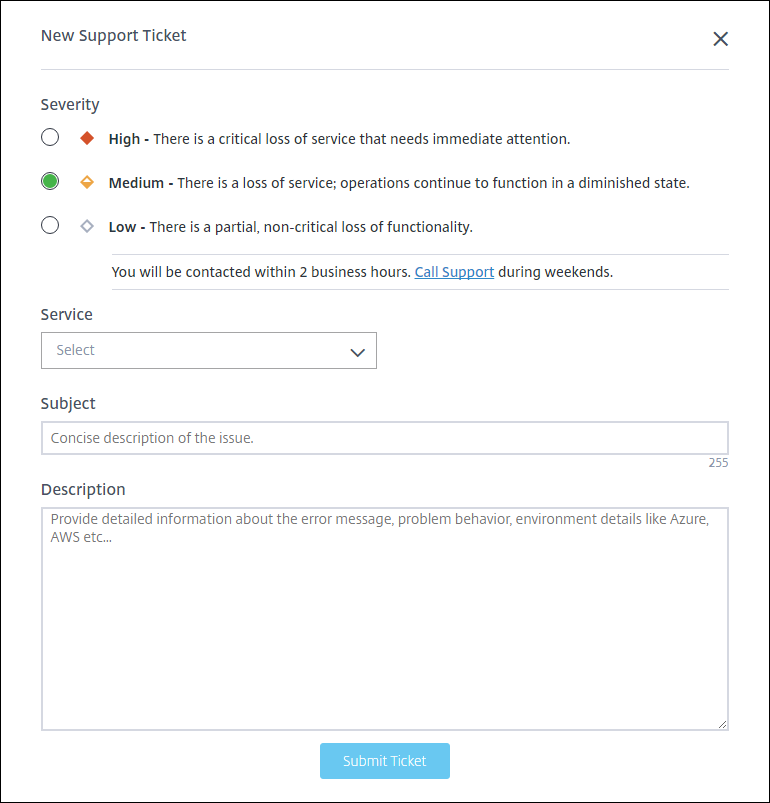Select the High severity radio button
Image resolution: width=770 pixels, height=803 pixels.
50,138
